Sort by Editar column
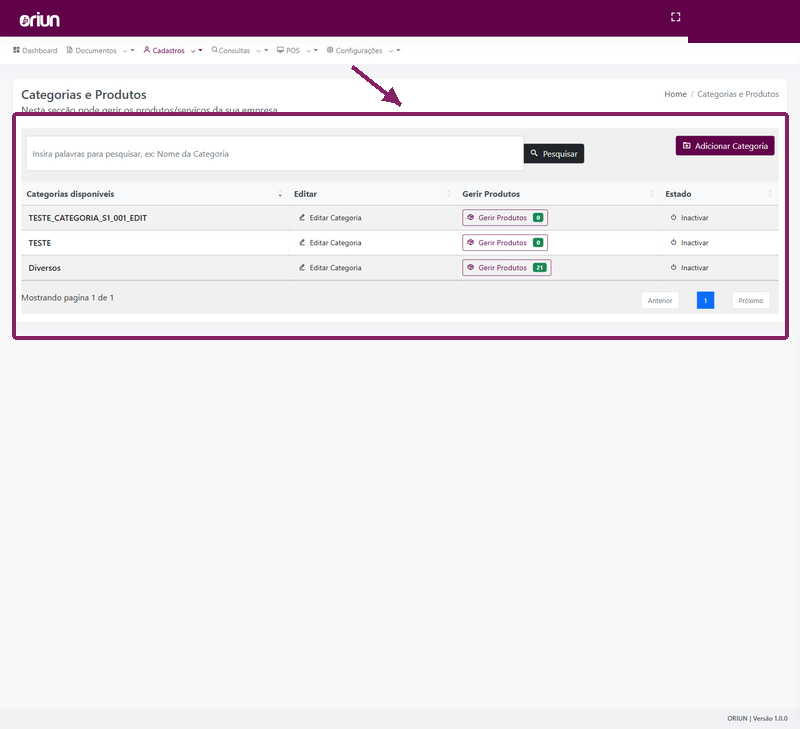The width and height of the screenshot is (800, 729). tap(371, 194)
